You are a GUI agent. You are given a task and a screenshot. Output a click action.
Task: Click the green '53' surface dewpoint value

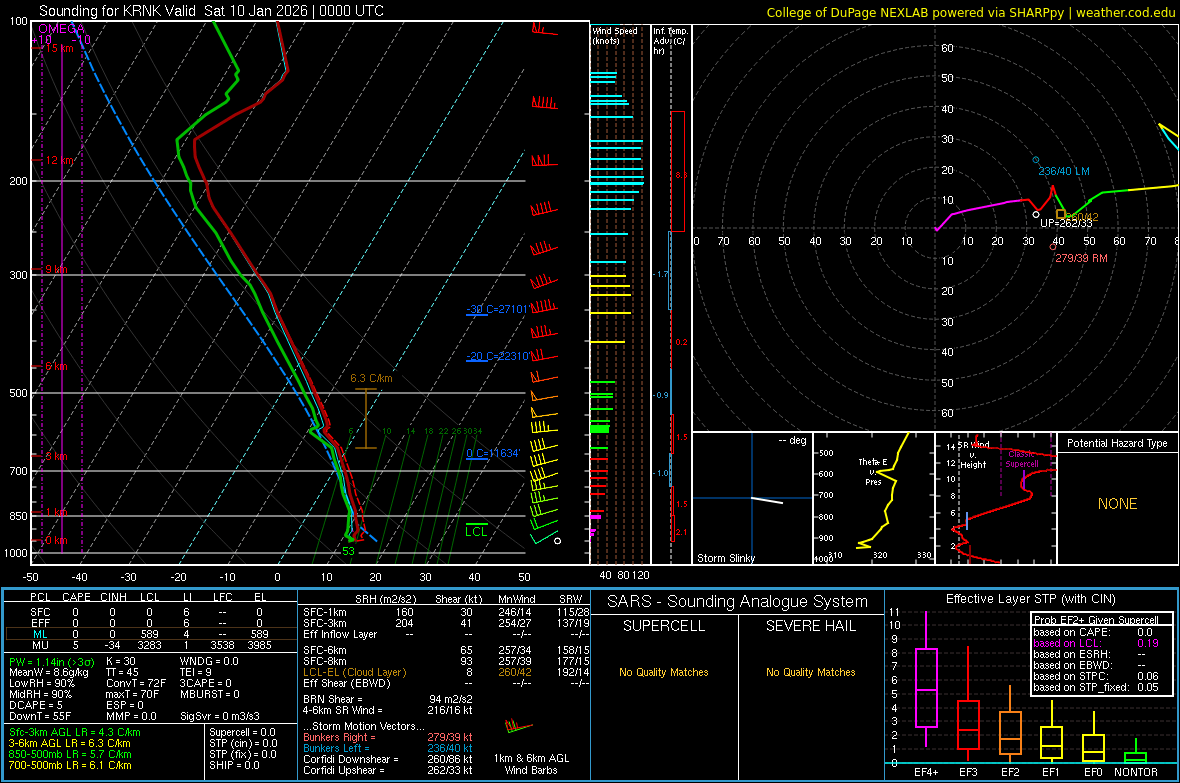tap(348, 551)
